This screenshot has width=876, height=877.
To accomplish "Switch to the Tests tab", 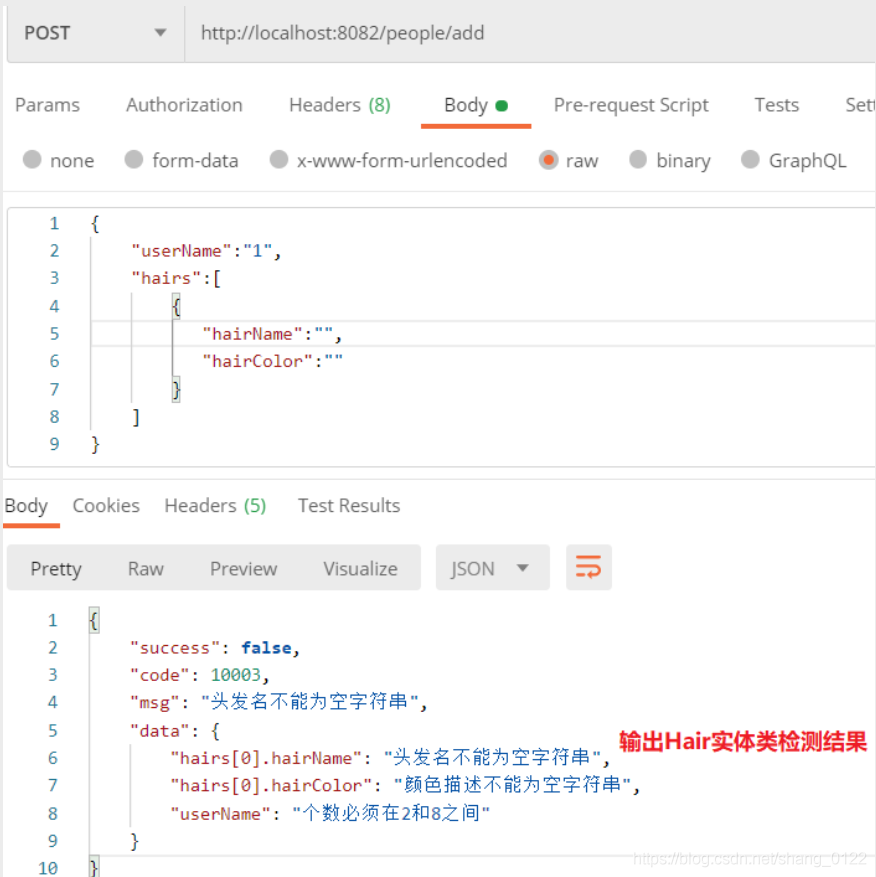I will coord(776,105).
